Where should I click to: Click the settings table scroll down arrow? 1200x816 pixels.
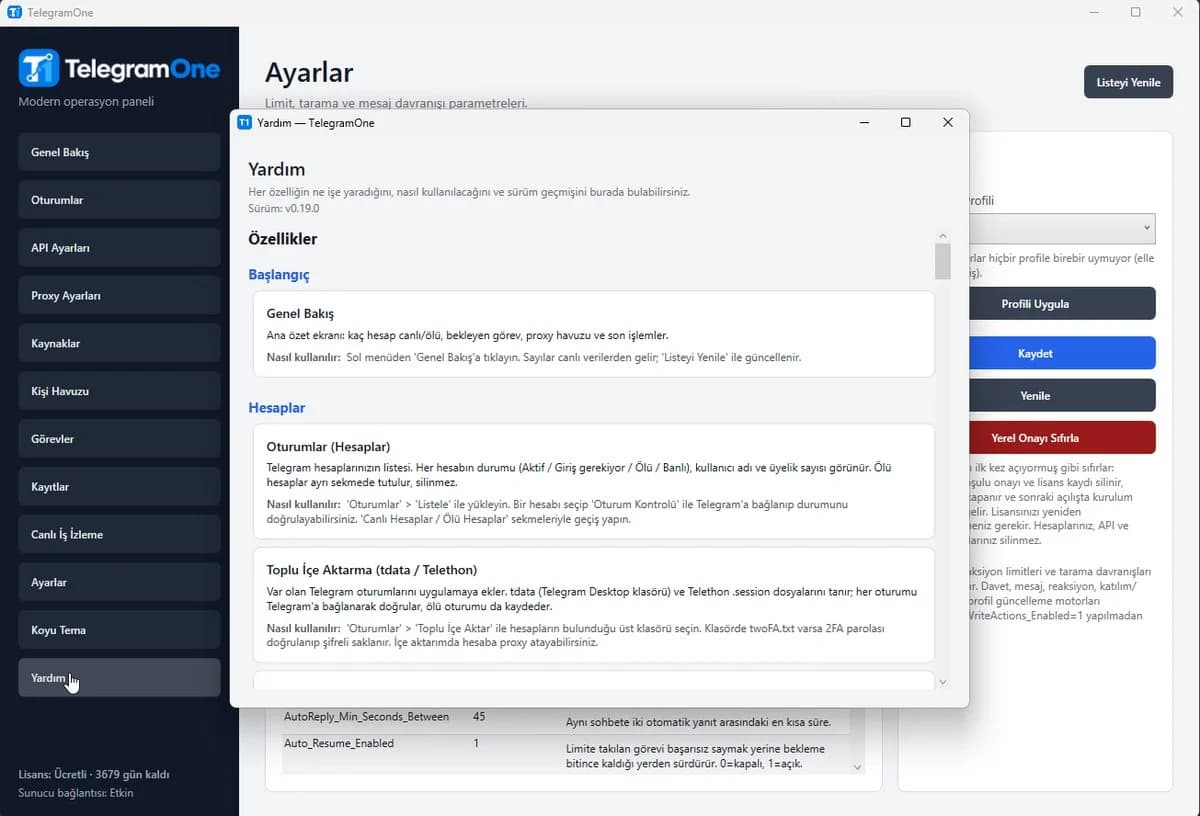tap(857, 766)
